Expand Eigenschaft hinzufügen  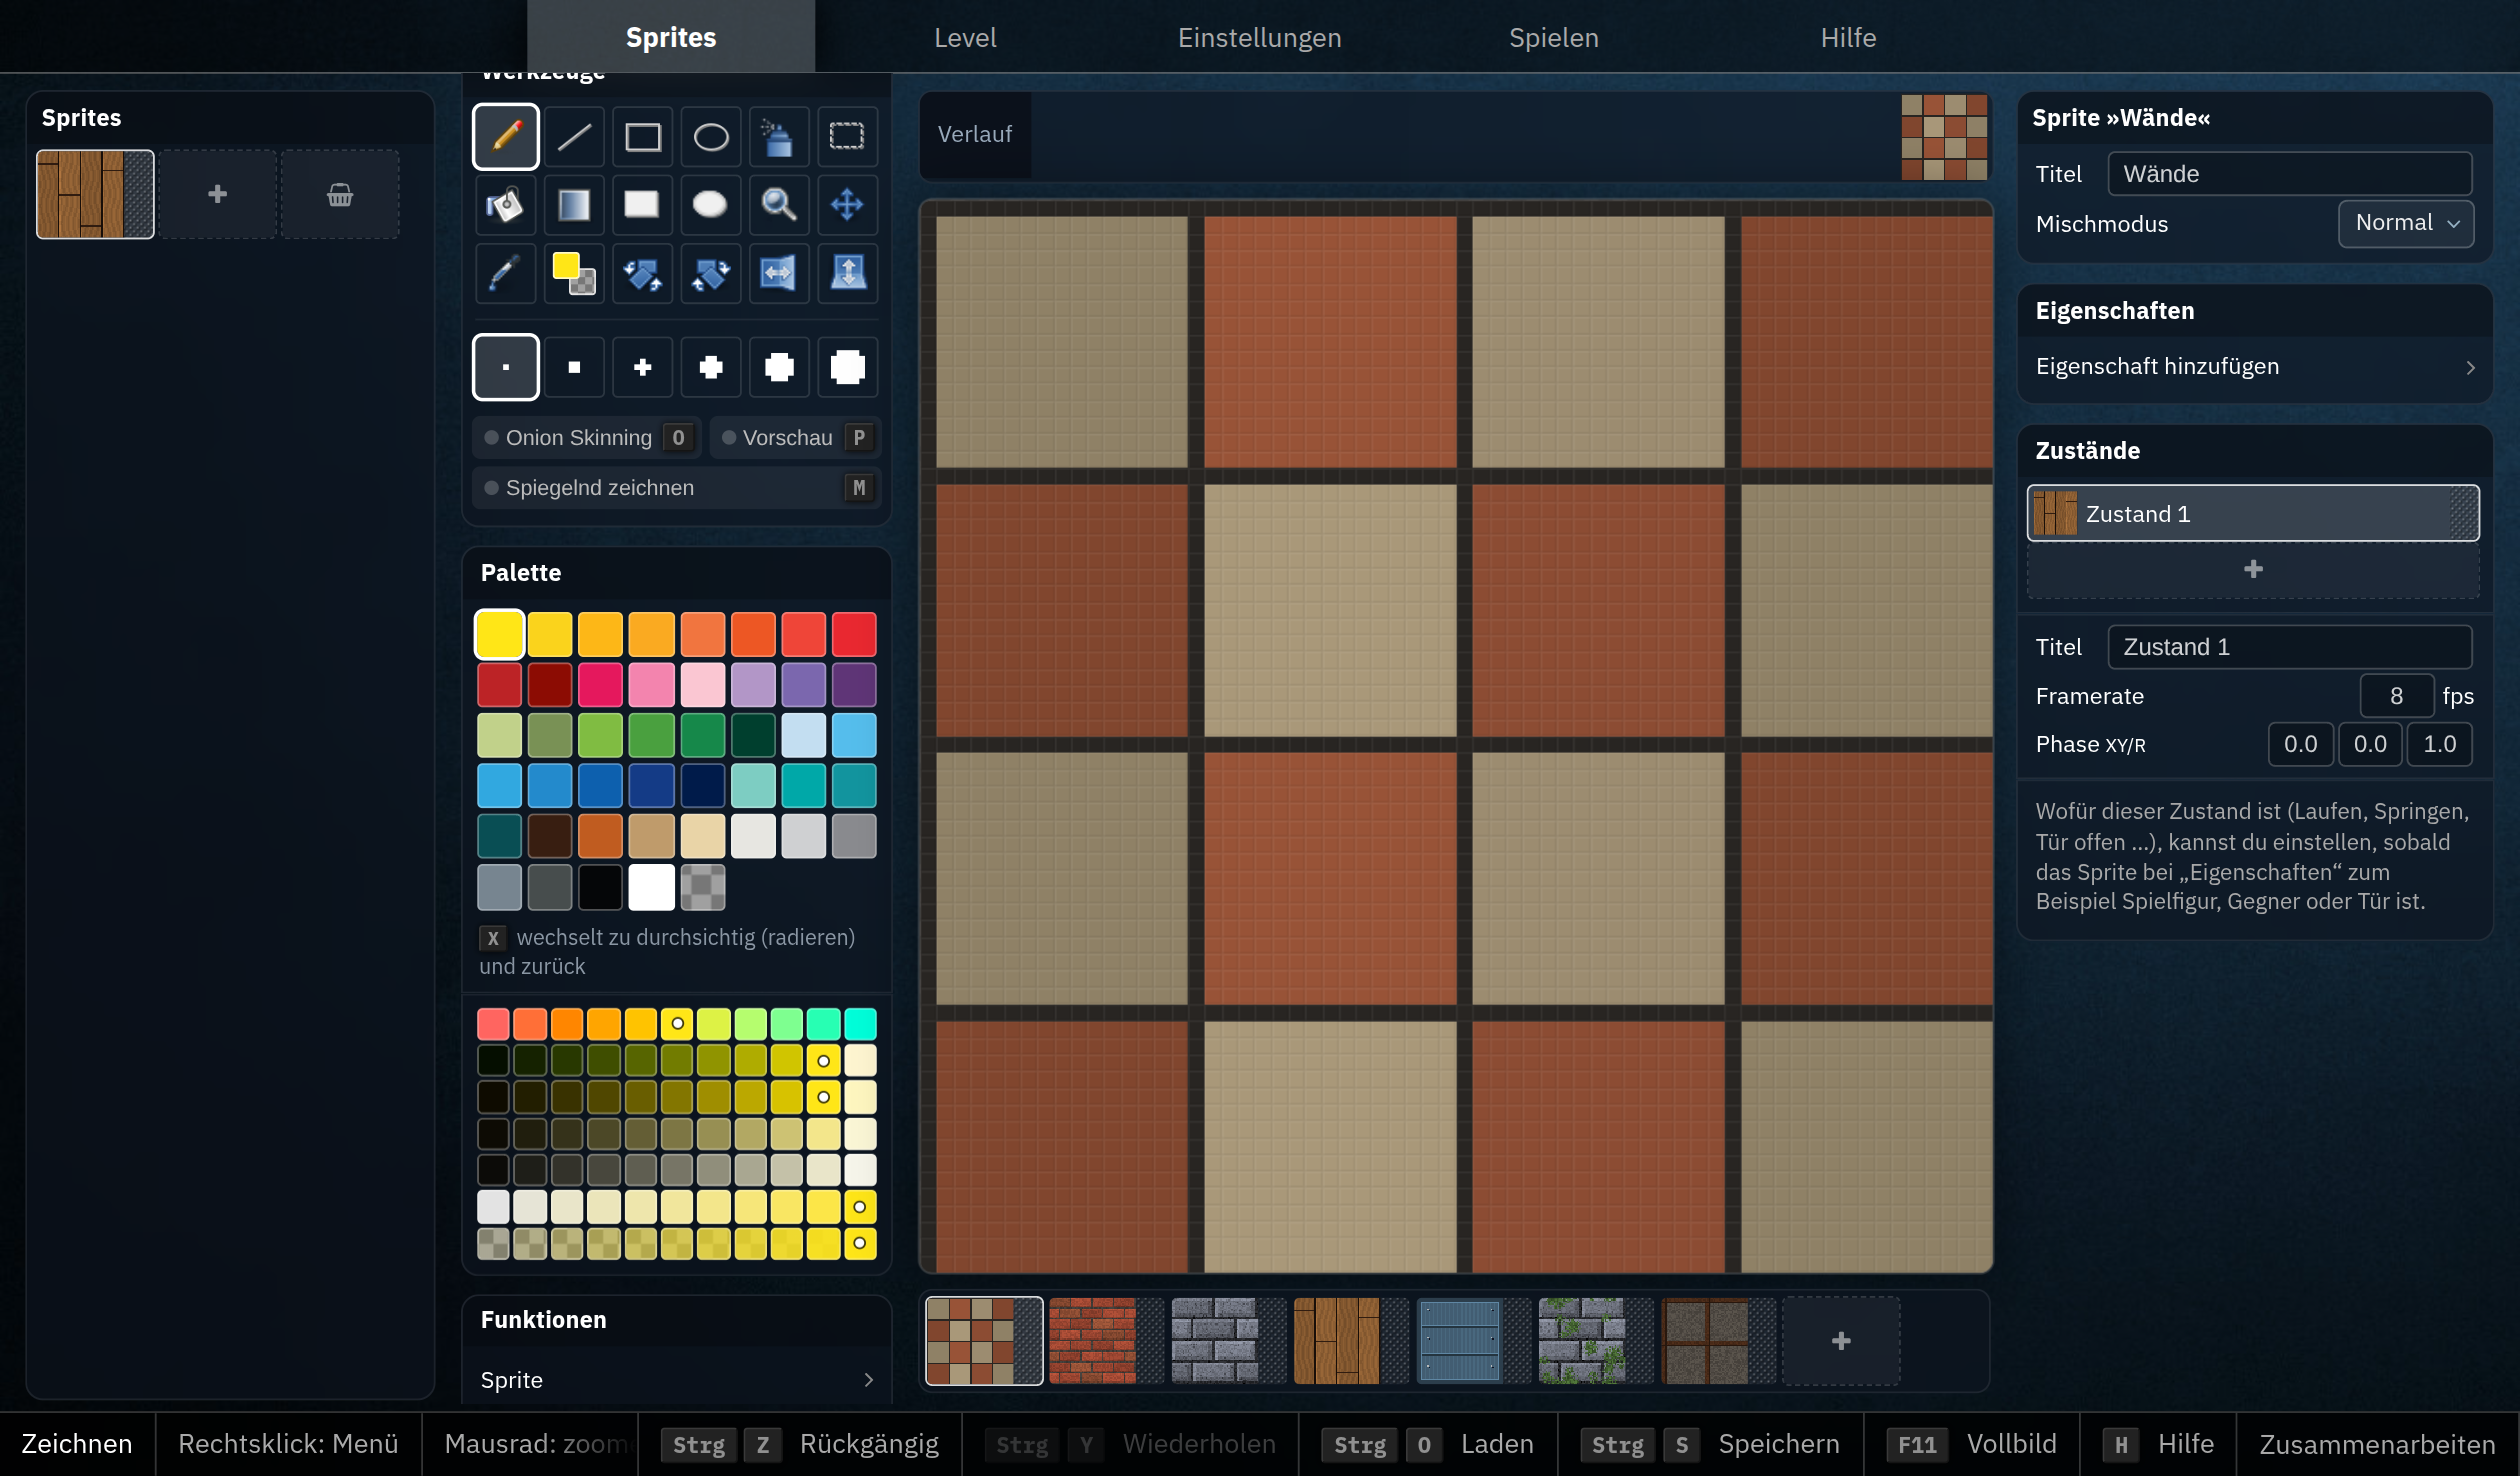(2254, 367)
